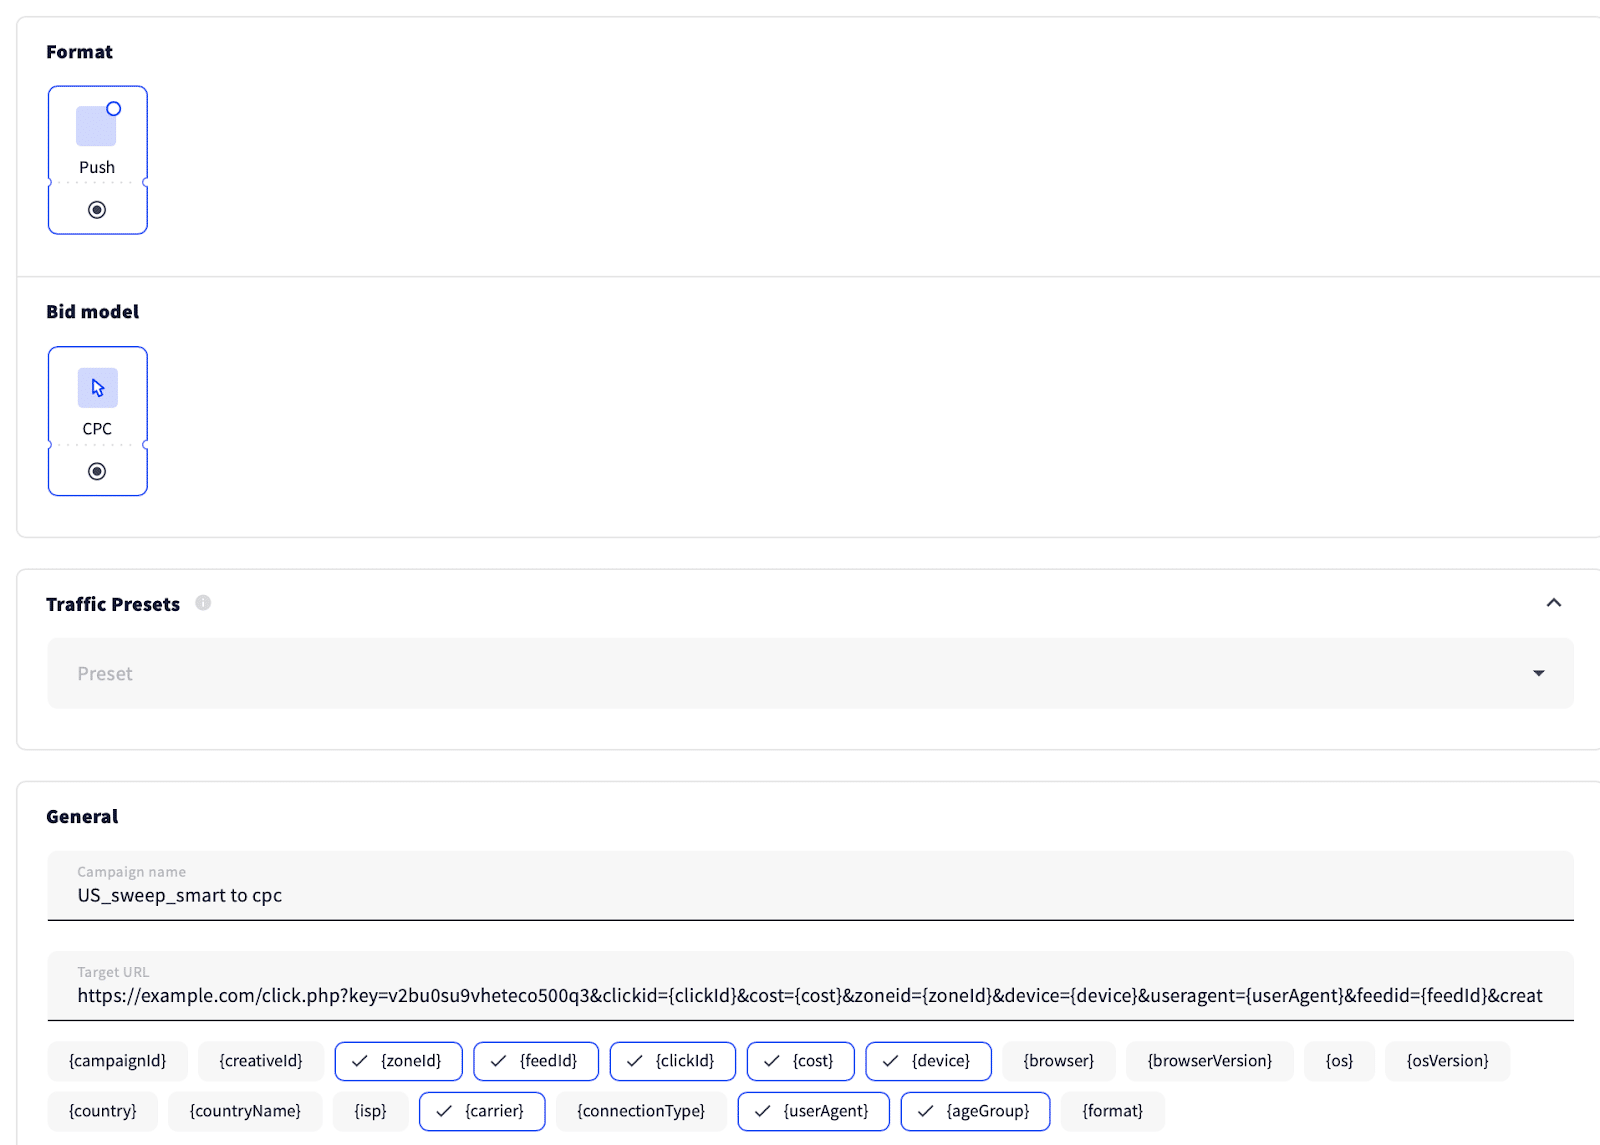Image resolution: width=1600 pixels, height=1145 pixels.
Task: Add the {creativeId} macro tag
Action: (x=260, y=1061)
